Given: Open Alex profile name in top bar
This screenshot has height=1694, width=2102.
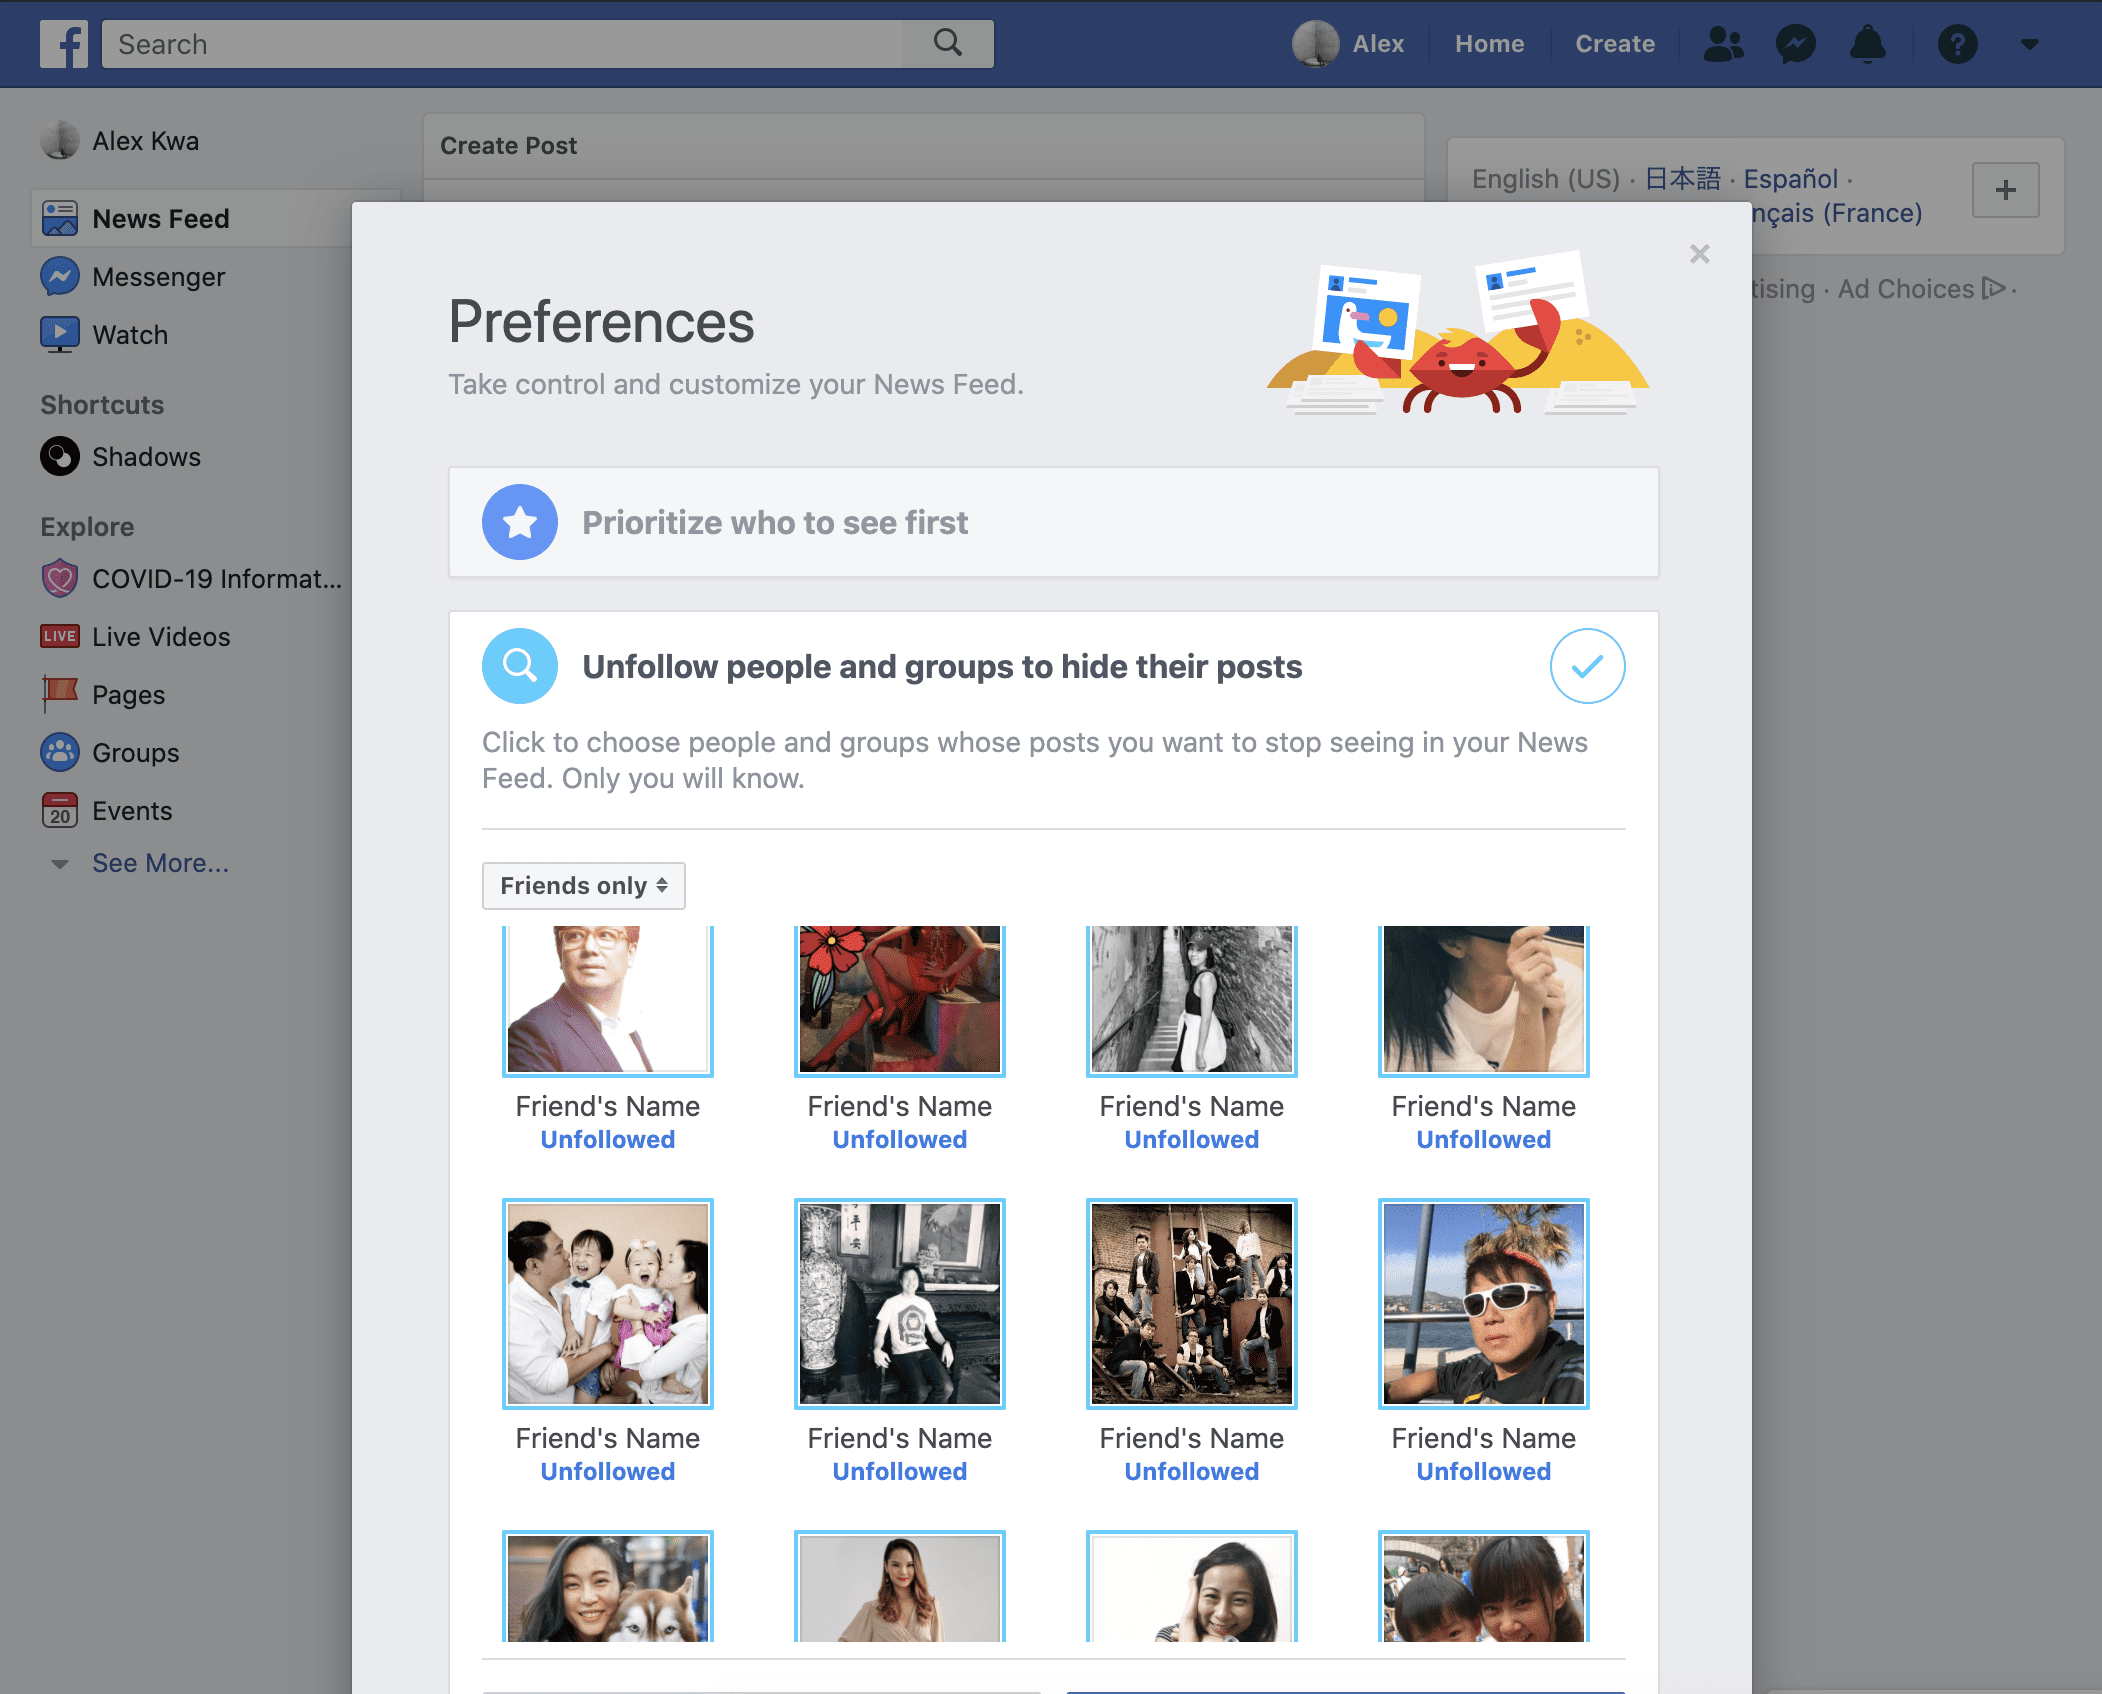Looking at the screenshot, I should coord(1378,44).
